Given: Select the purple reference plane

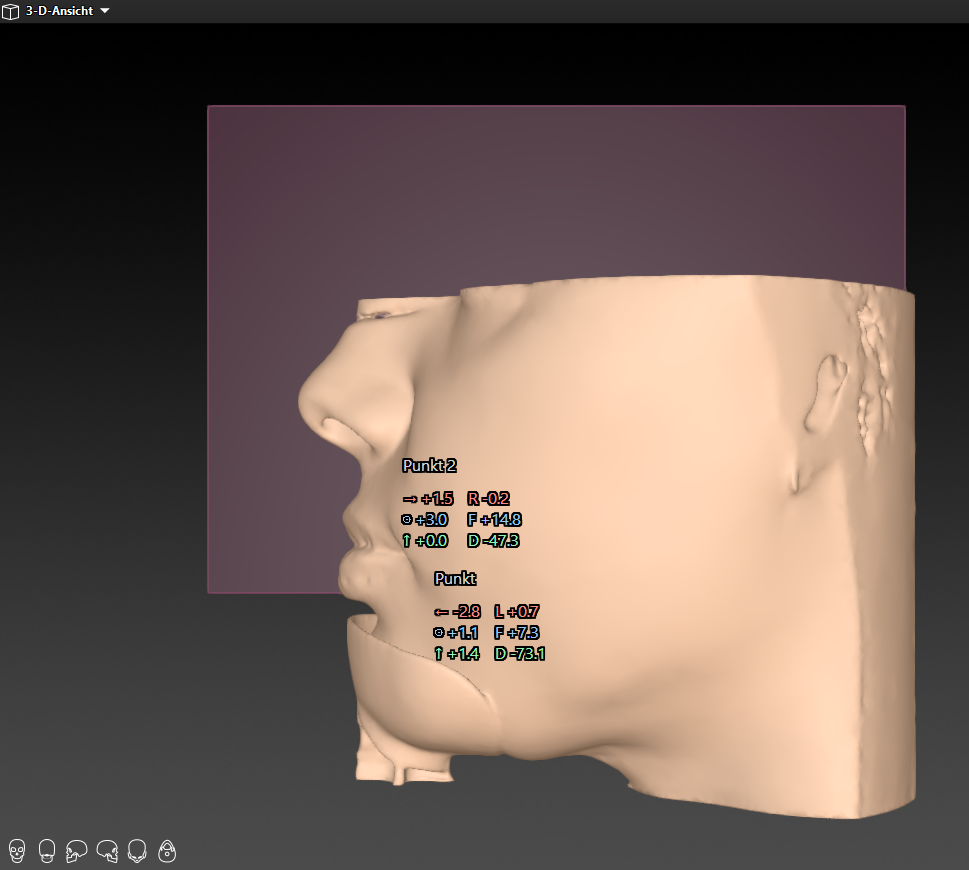Looking at the screenshot, I should (x=600, y=190).
